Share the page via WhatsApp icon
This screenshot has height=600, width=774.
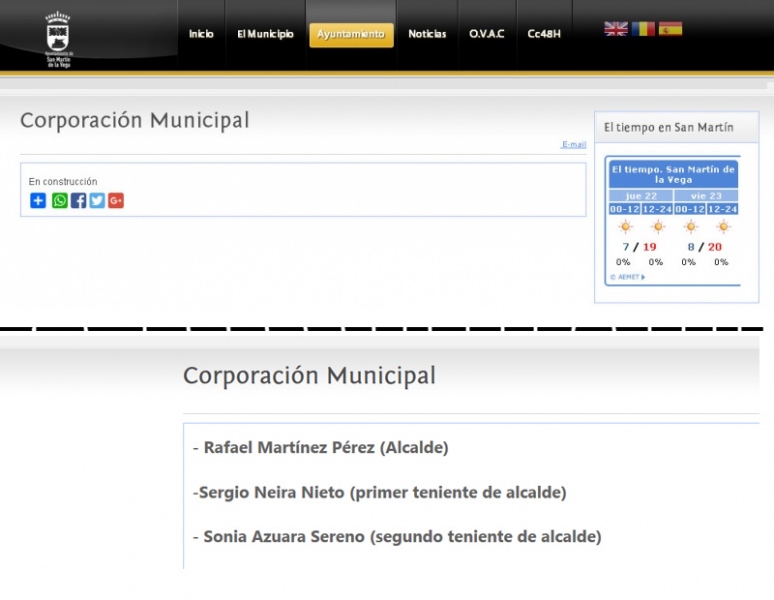[59, 201]
